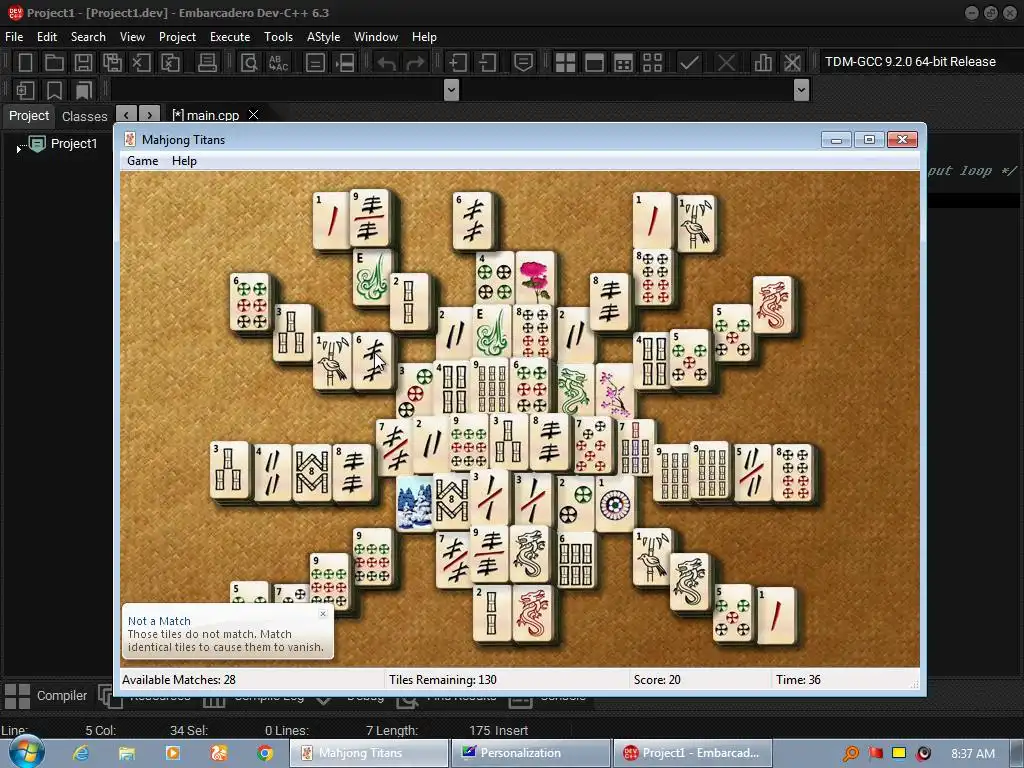Image resolution: width=1024 pixels, height=768 pixels.
Task: Click the Rebuild All outlined-squares icon
Action: coord(652,63)
